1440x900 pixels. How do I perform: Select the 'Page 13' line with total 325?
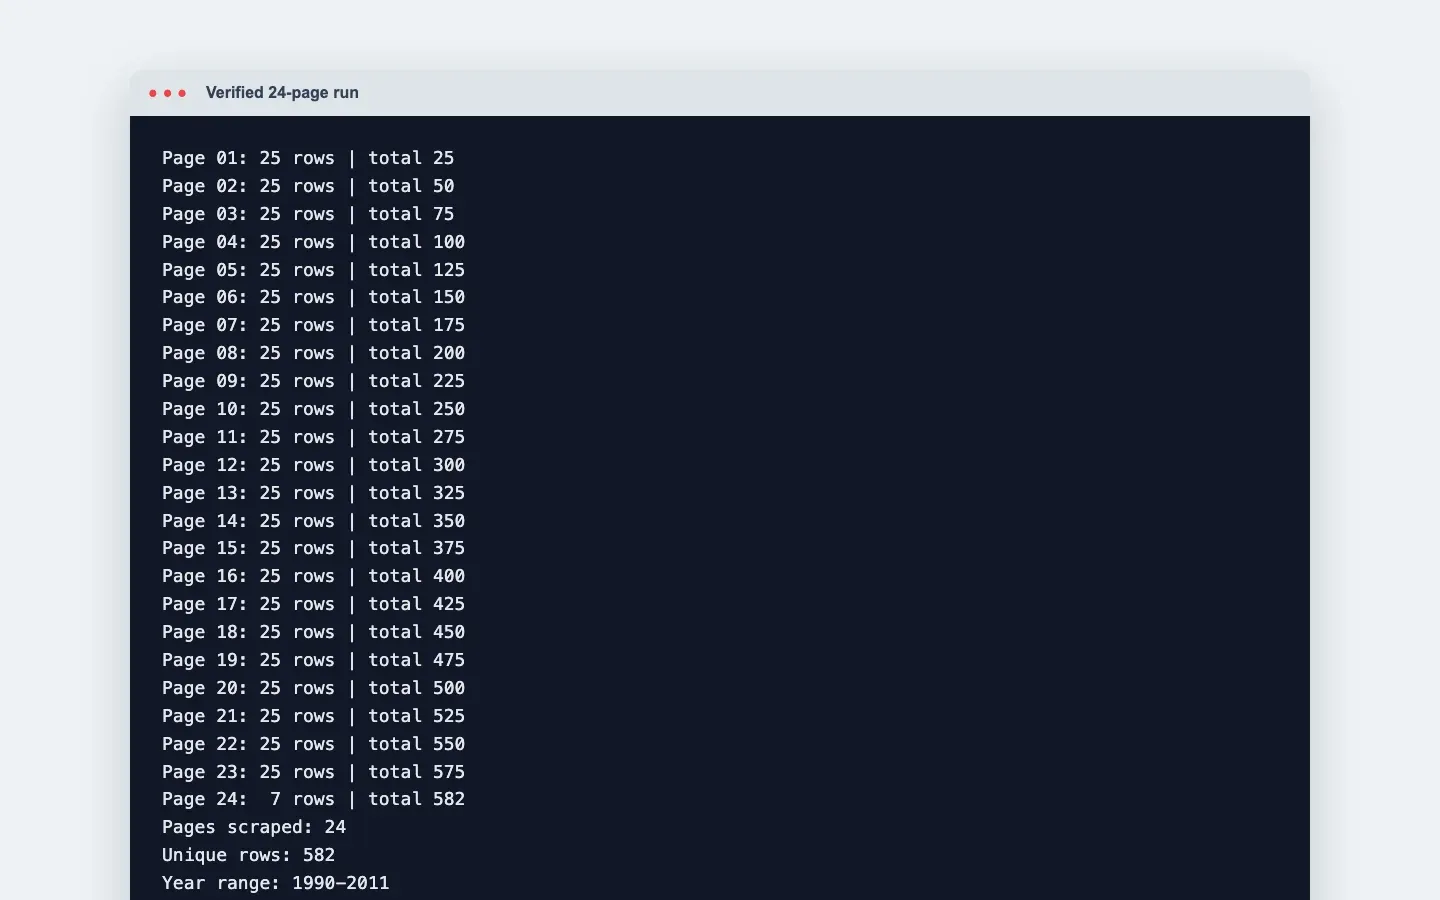[314, 493]
